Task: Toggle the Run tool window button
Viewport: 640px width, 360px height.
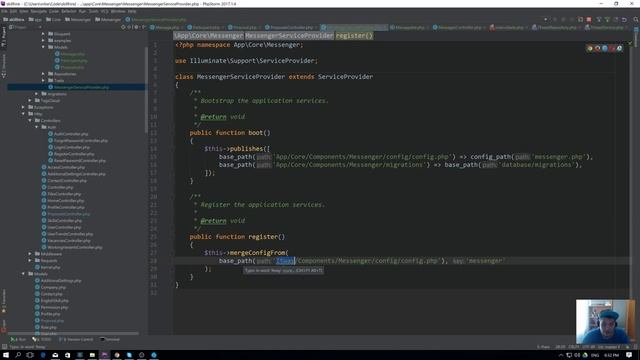Action: coord(18,339)
